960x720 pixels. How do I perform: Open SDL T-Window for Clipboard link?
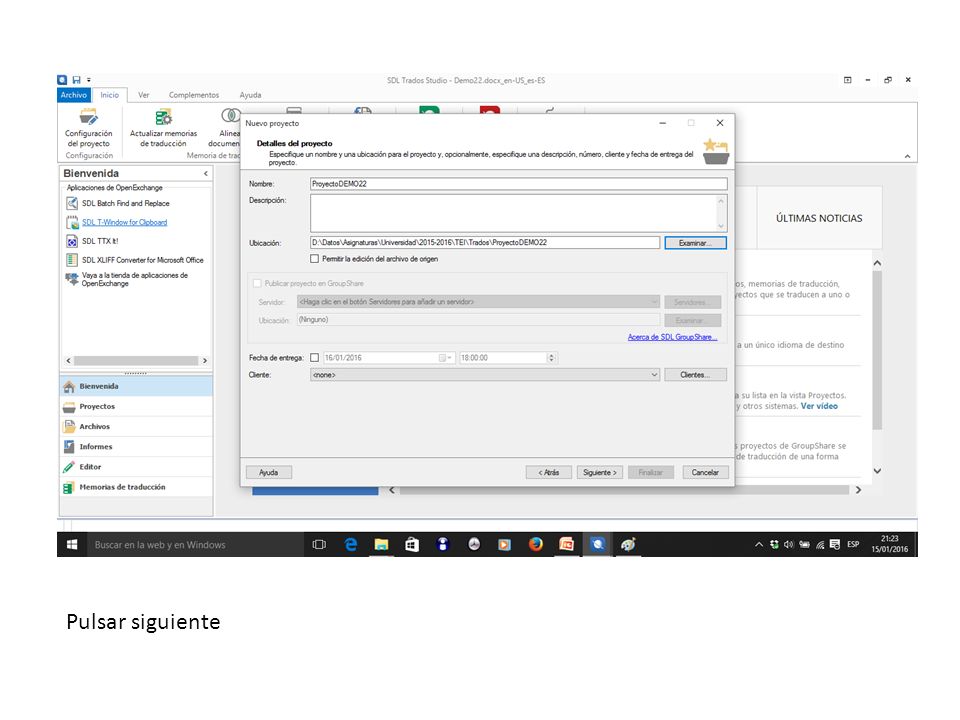[124, 222]
